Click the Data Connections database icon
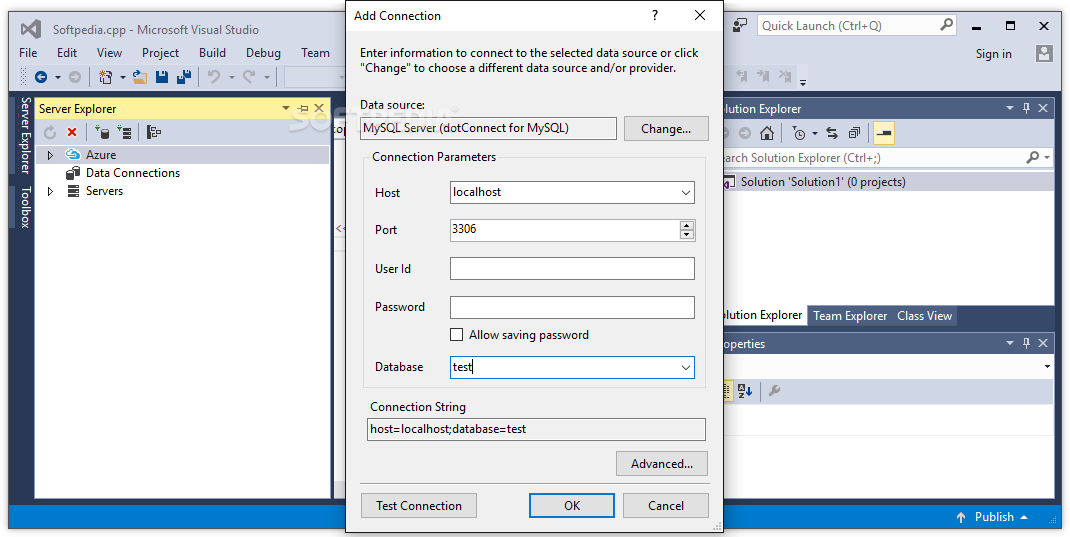This screenshot has width=1070, height=537. 73,173
